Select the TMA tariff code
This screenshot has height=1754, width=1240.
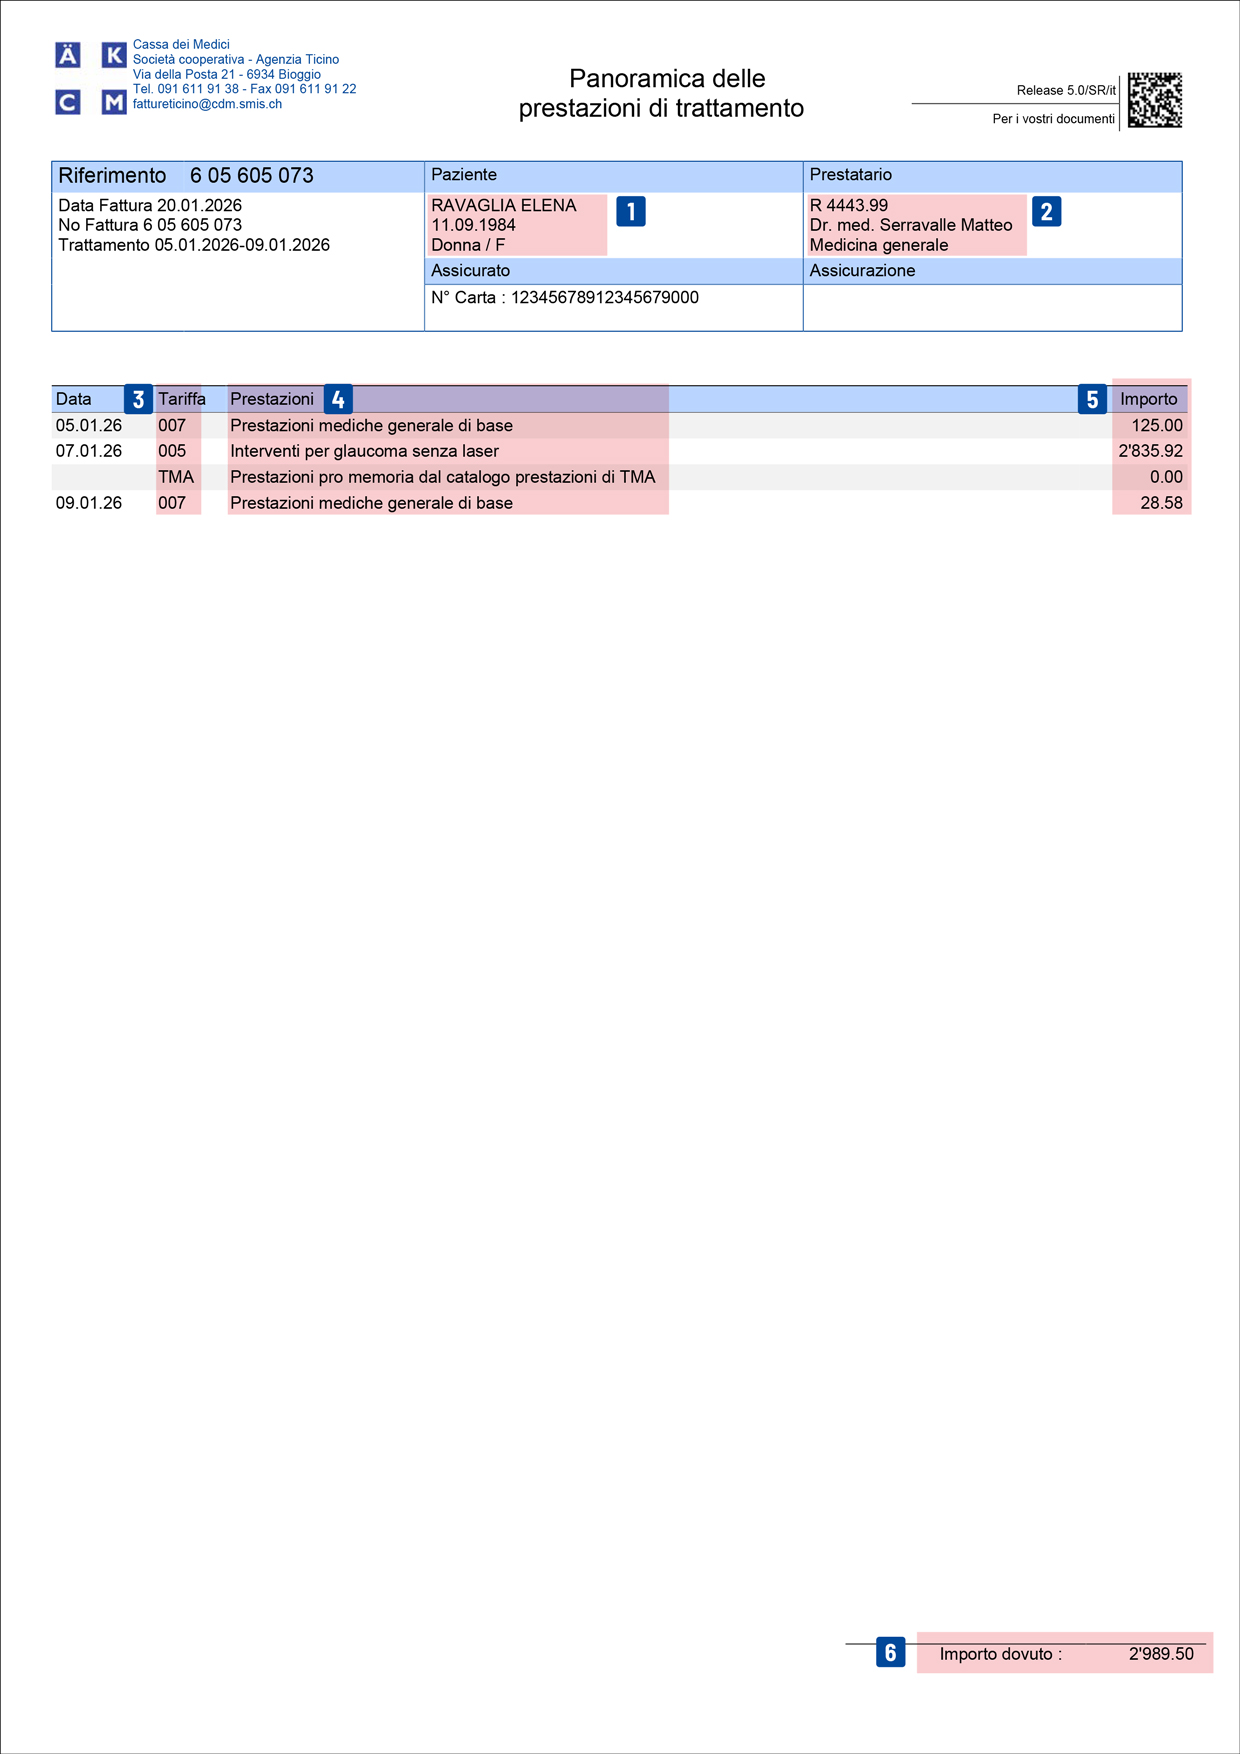pyautogui.click(x=176, y=477)
